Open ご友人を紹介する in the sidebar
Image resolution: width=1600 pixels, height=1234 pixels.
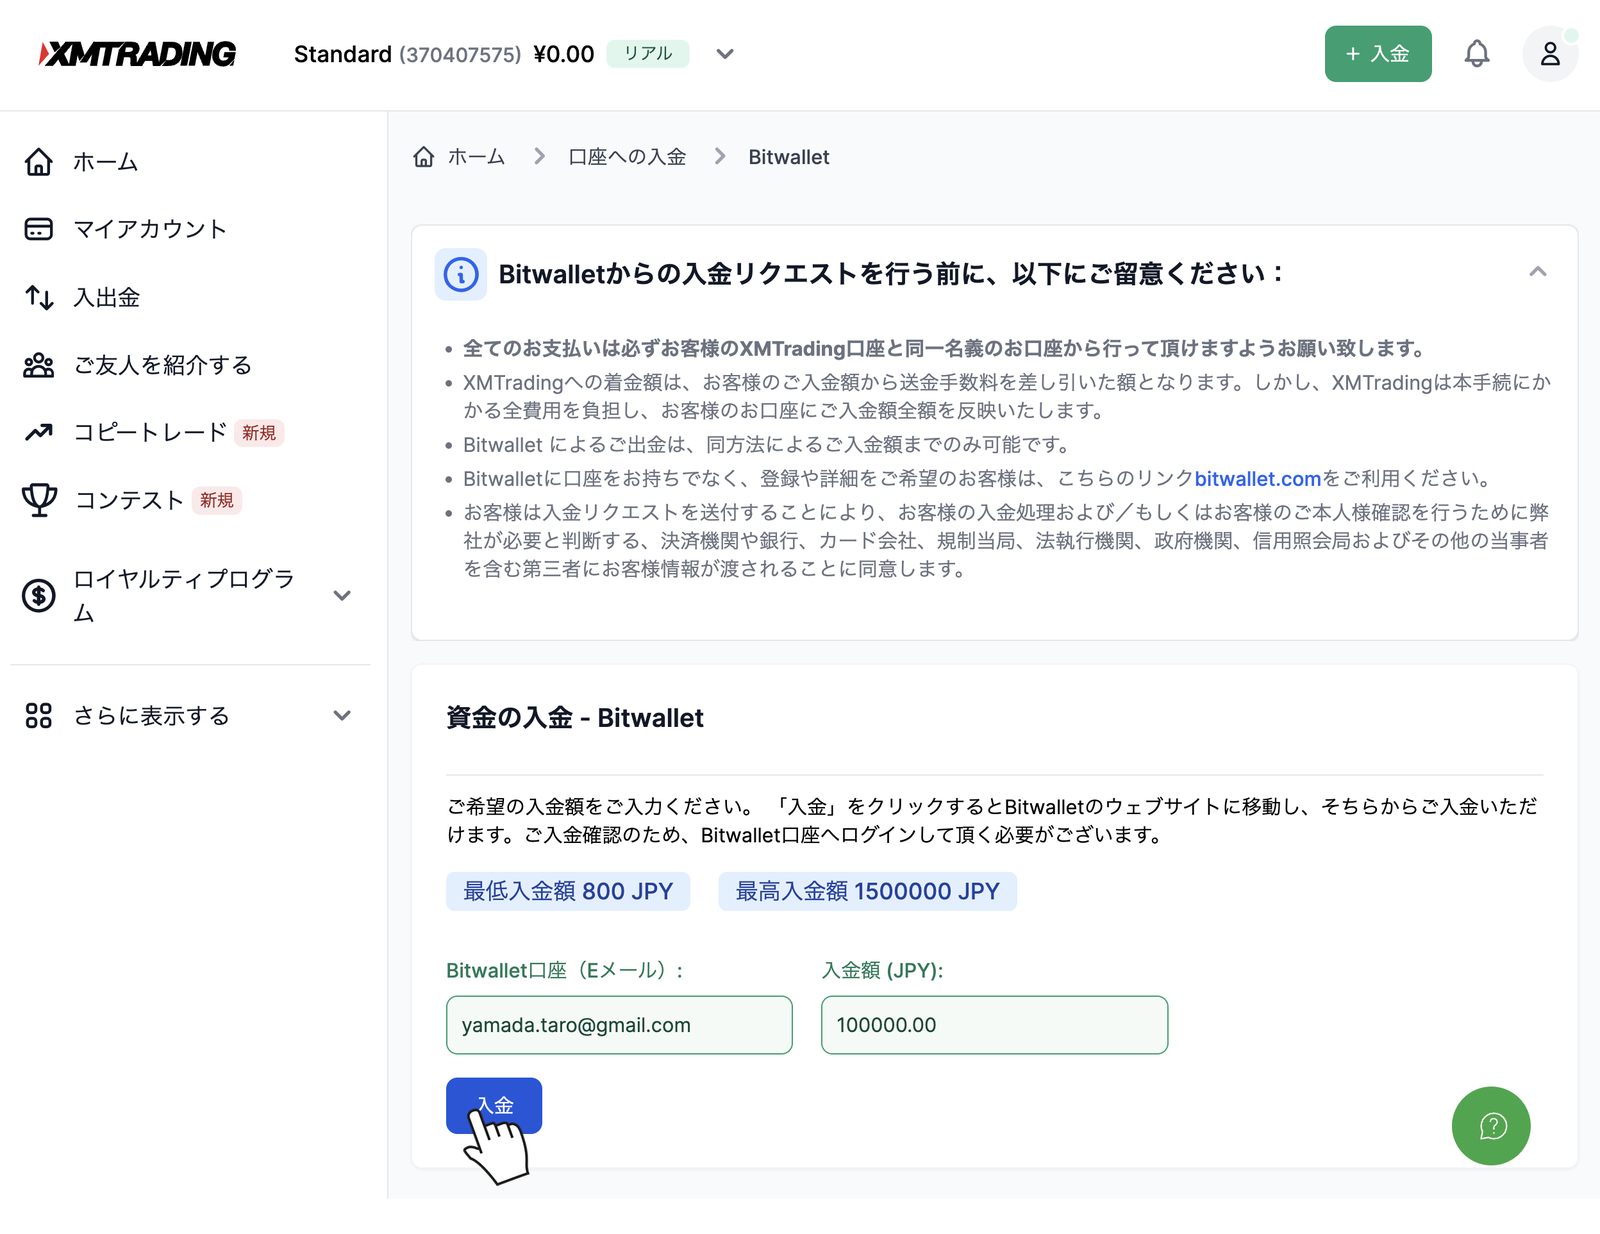(x=162, y=365)
